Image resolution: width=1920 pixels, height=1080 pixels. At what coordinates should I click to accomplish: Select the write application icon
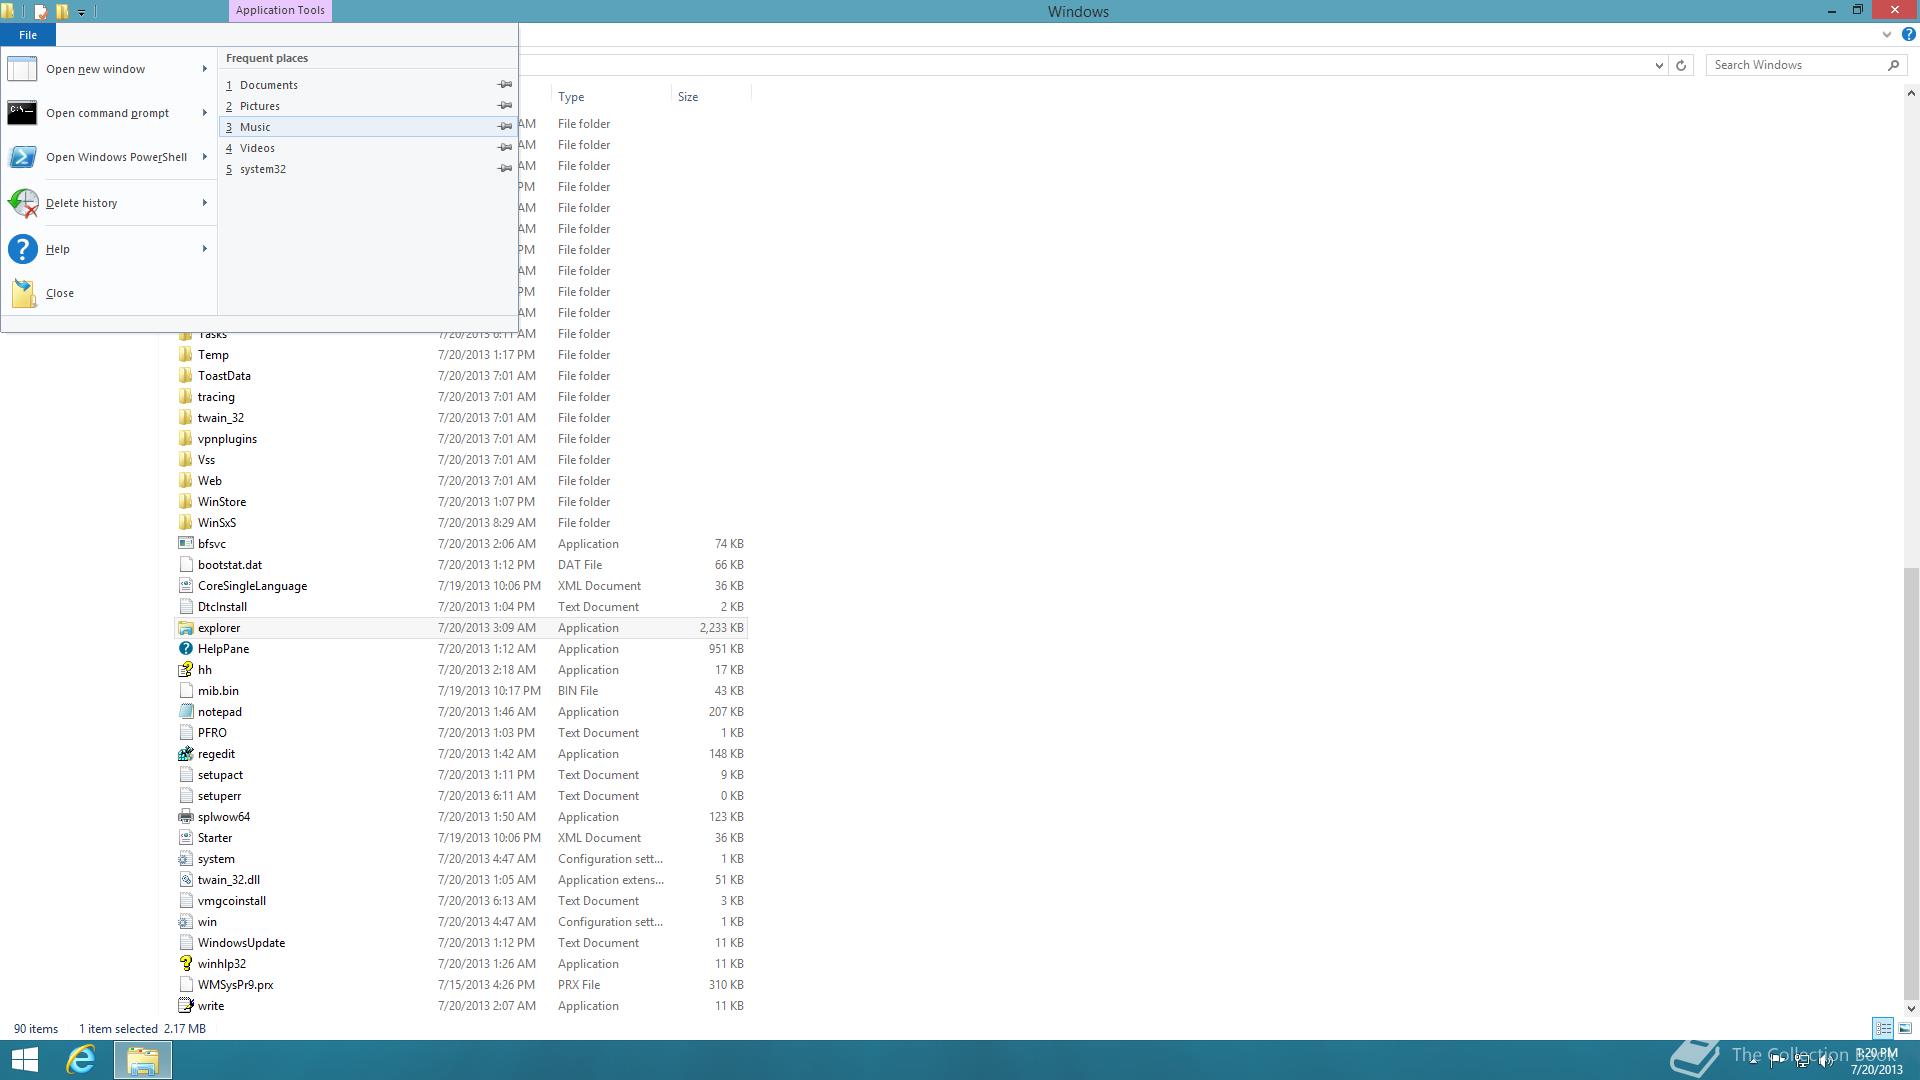pyautogui.click(x=185, y=1006)
